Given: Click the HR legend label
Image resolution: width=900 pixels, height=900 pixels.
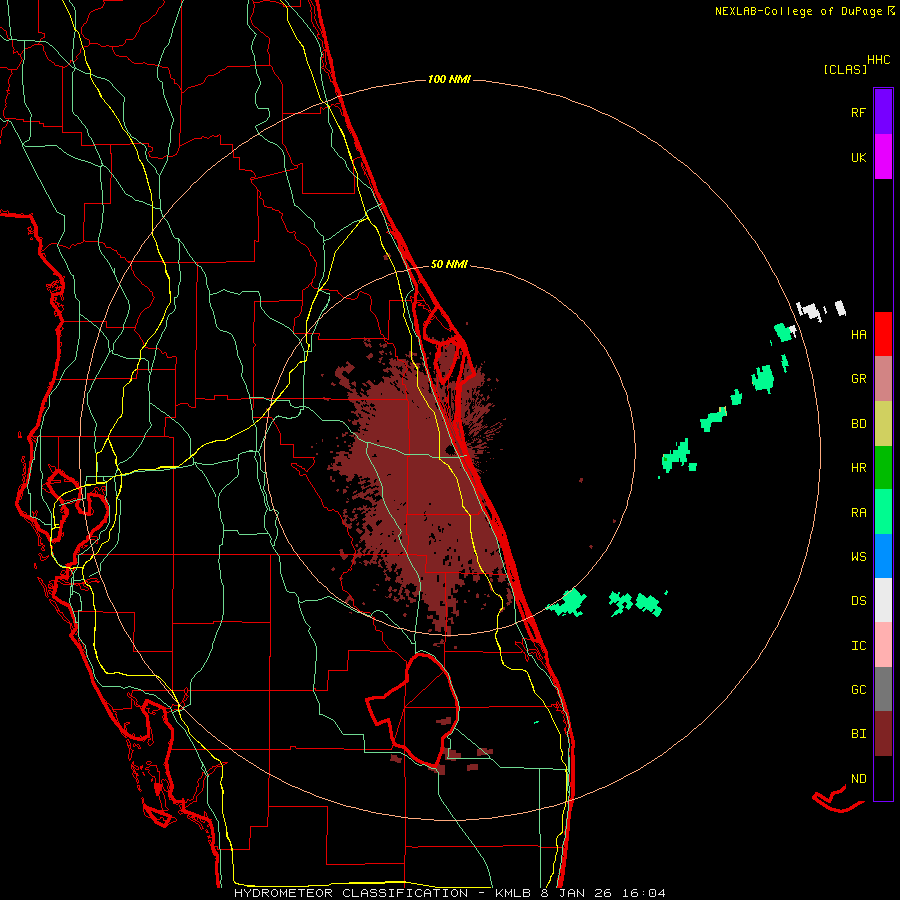Looking at the screenshot, I should click(x=858, y=468).
